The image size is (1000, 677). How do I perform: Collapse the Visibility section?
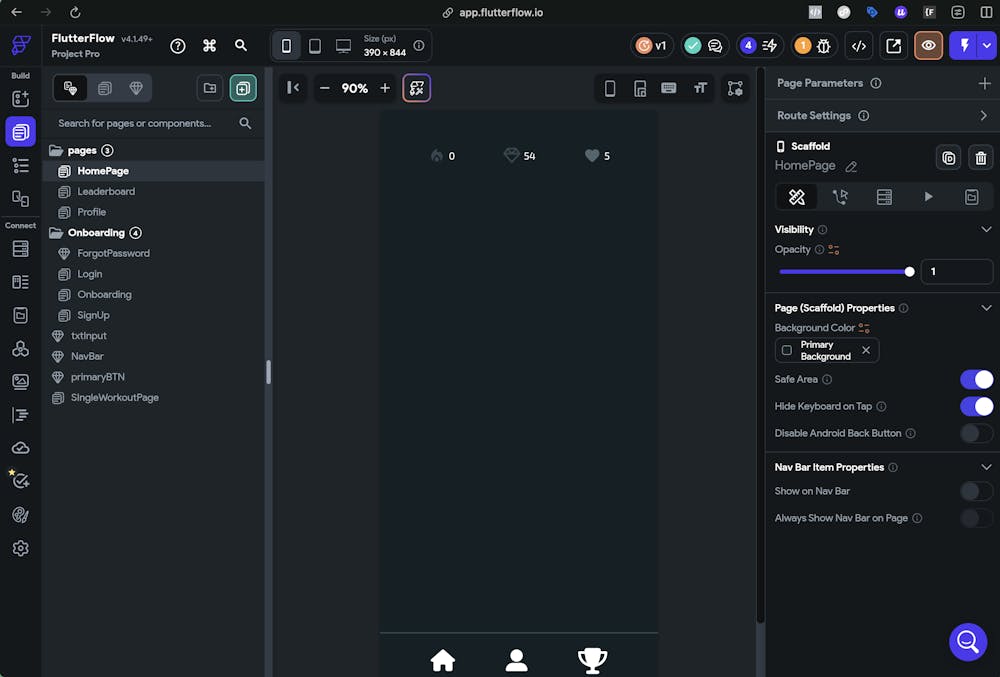(x=985, y=229)
